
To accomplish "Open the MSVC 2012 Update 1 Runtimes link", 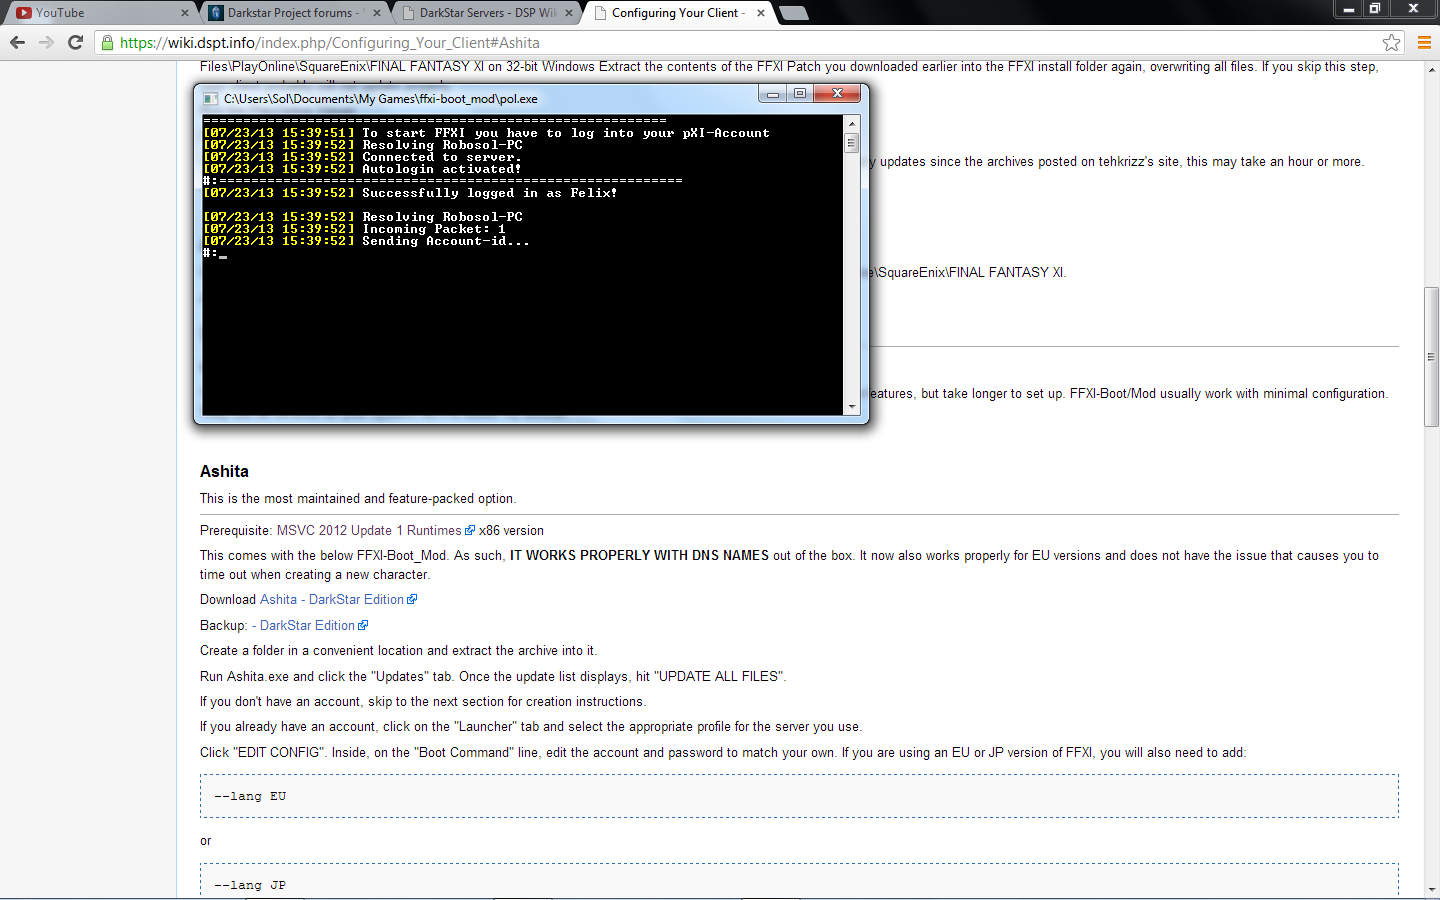I will click(369, 531).
